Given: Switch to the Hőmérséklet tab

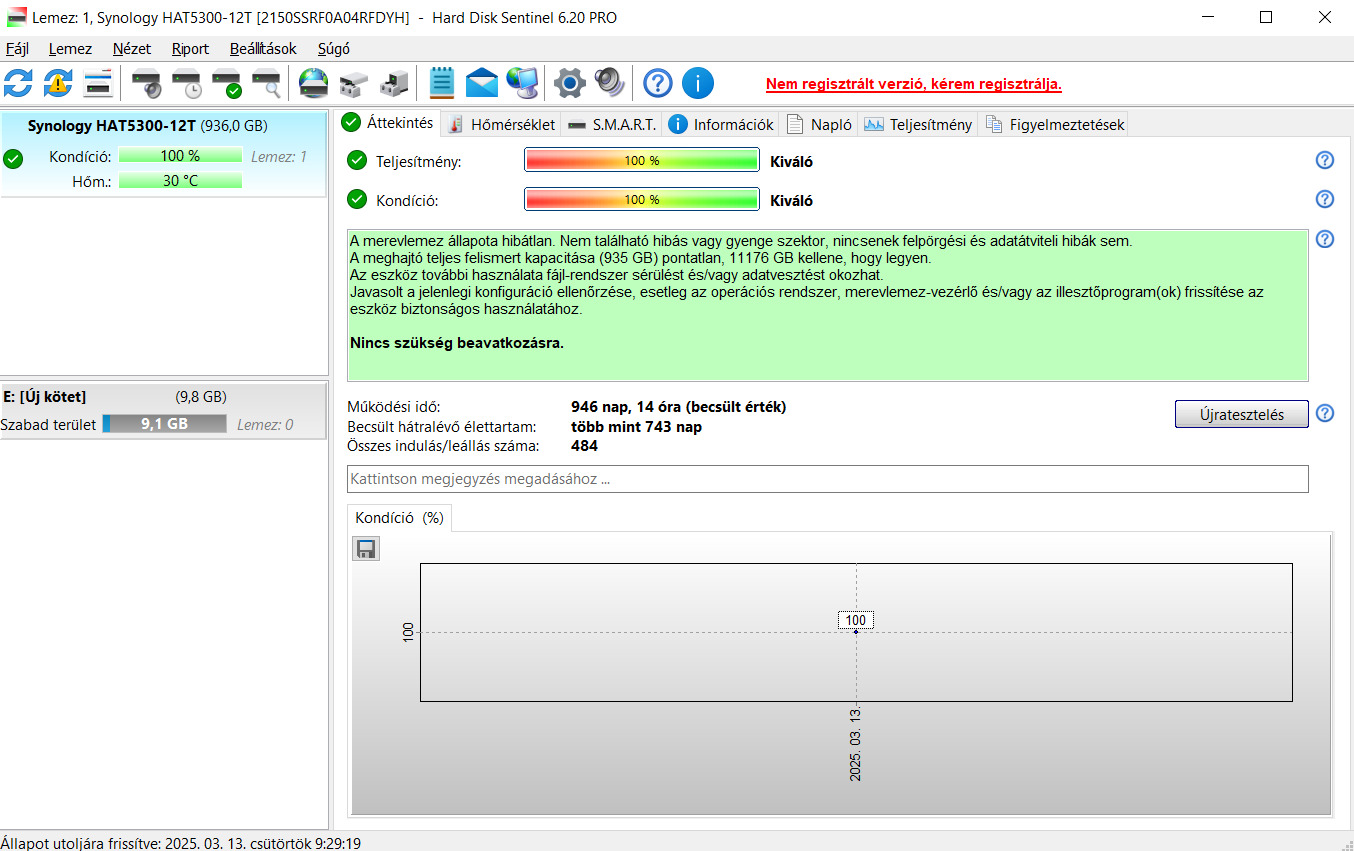Looking at the screenshot, I should click(x=501, y=124).
